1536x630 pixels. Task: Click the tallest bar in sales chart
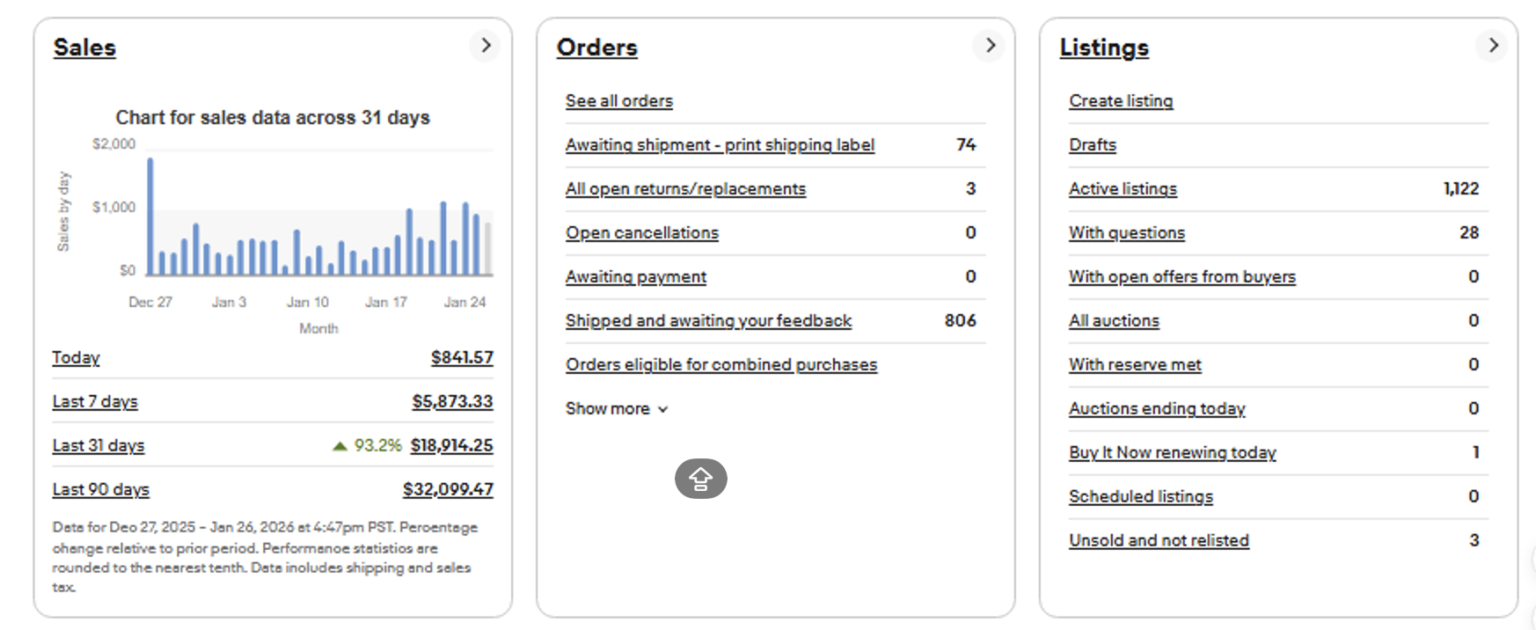(150, 216)
